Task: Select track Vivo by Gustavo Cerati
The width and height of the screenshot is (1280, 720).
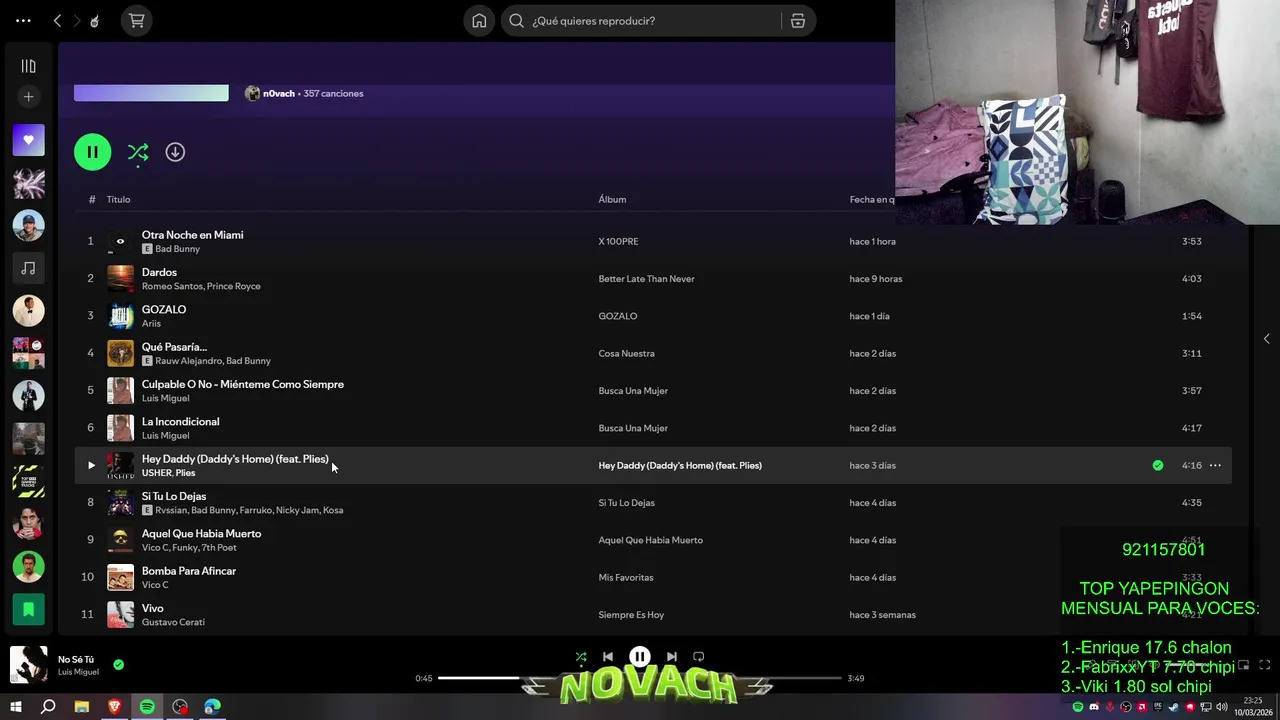Action: click(x=152, y=608)
